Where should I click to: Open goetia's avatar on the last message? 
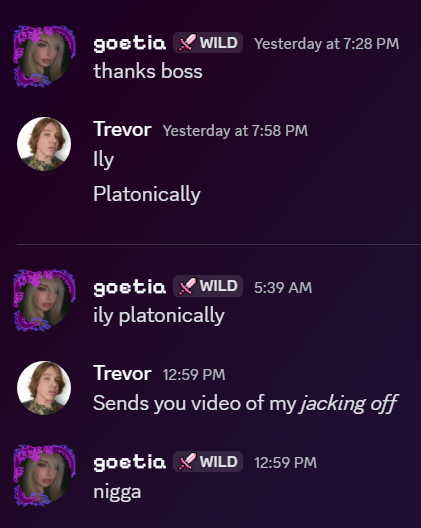click(44, 475)
